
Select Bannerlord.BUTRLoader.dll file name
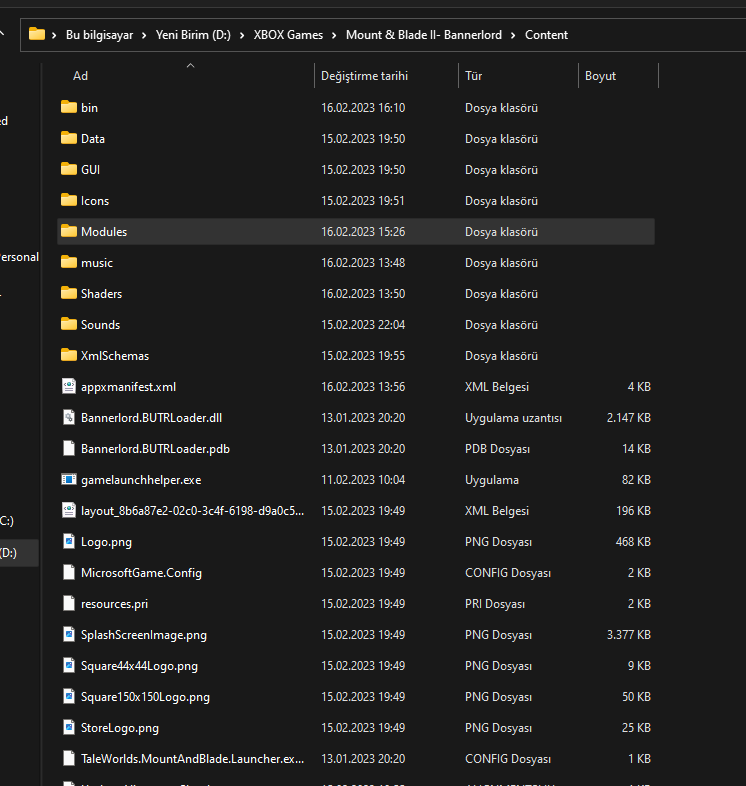151,418
